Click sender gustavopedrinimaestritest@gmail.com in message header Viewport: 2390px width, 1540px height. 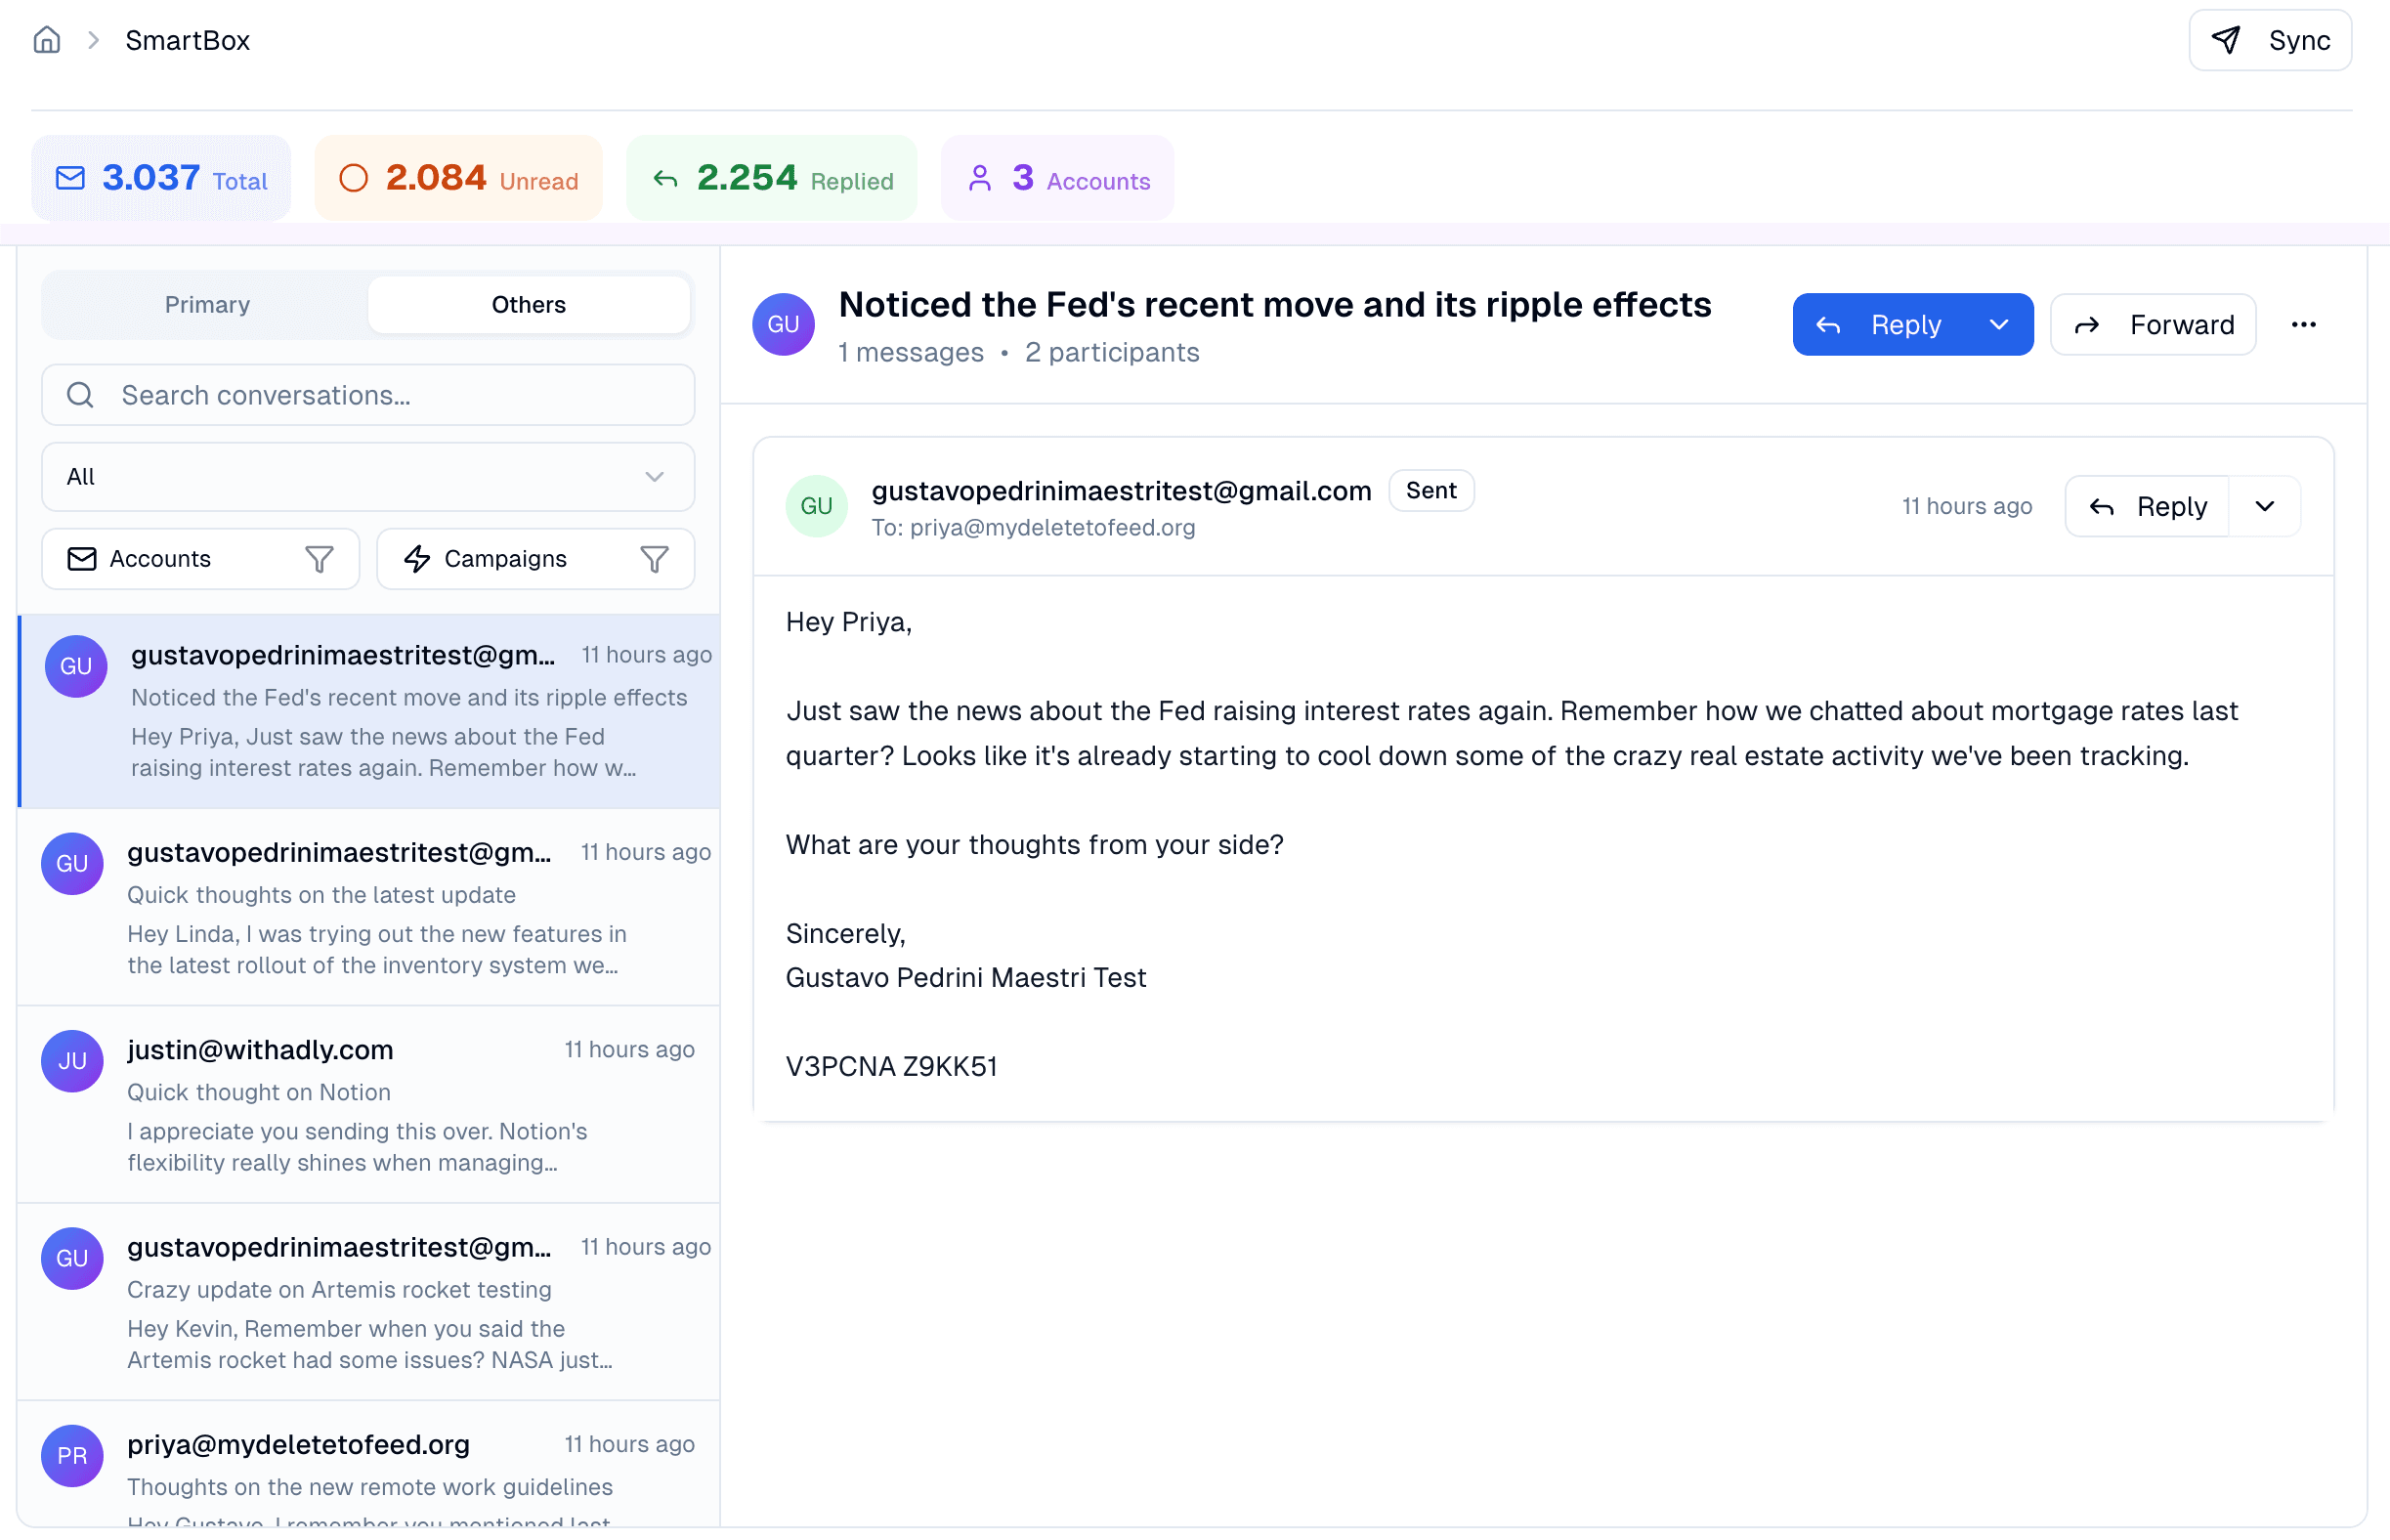[x=1121, y=491]
